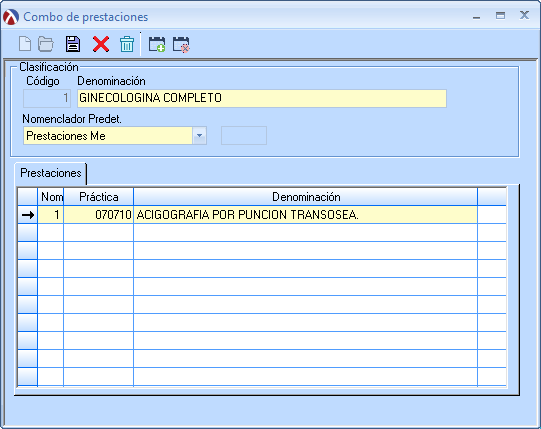Click the Denominación grid column header
This screenshot has height=429, width=541.
tap(306, 197)
